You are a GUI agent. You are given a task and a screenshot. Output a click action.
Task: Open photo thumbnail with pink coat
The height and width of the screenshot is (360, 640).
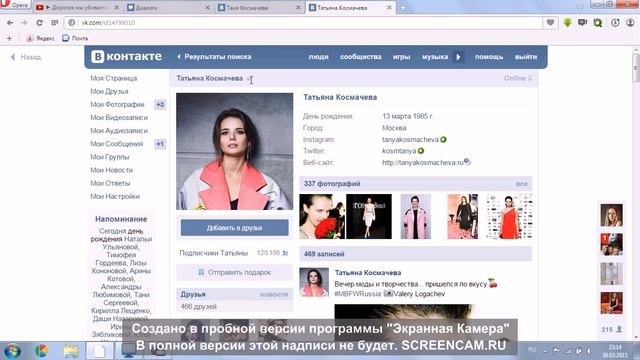pos(416,216)
